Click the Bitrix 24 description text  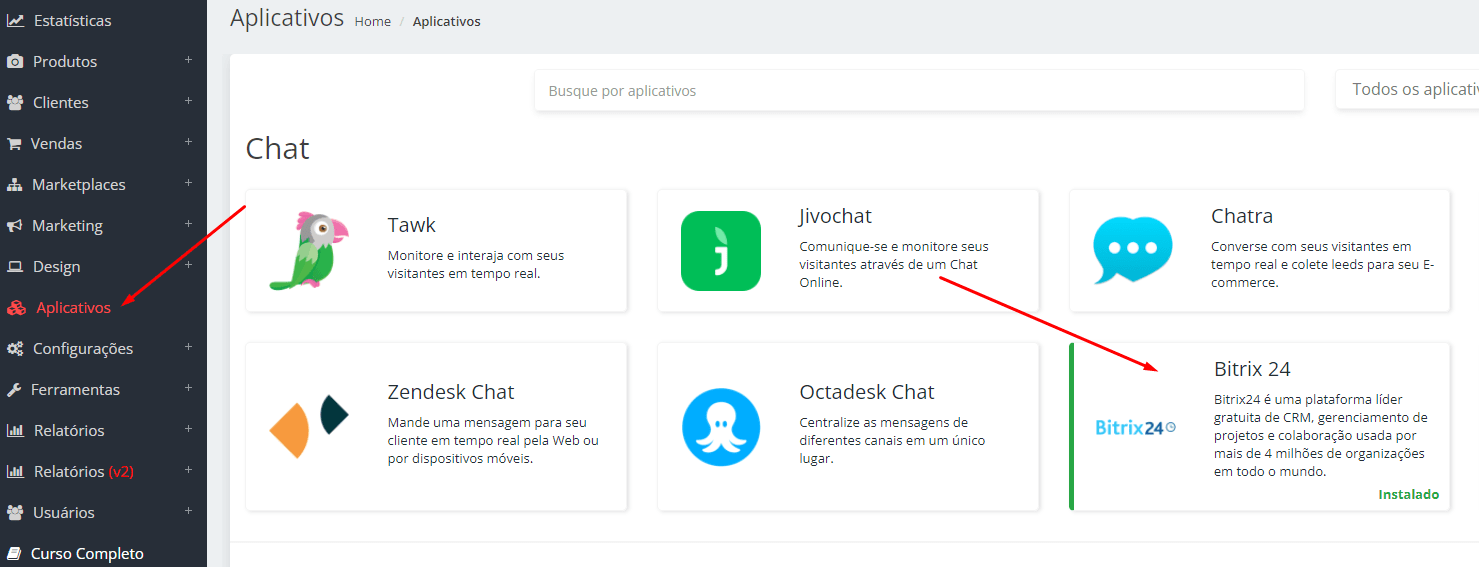(1320, 435)
